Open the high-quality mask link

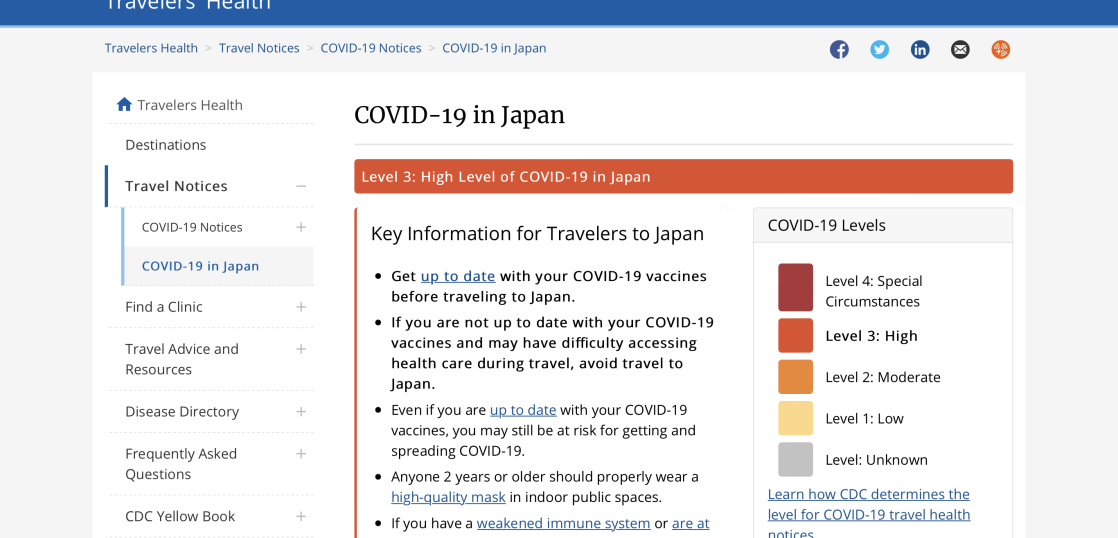point(448,497)
